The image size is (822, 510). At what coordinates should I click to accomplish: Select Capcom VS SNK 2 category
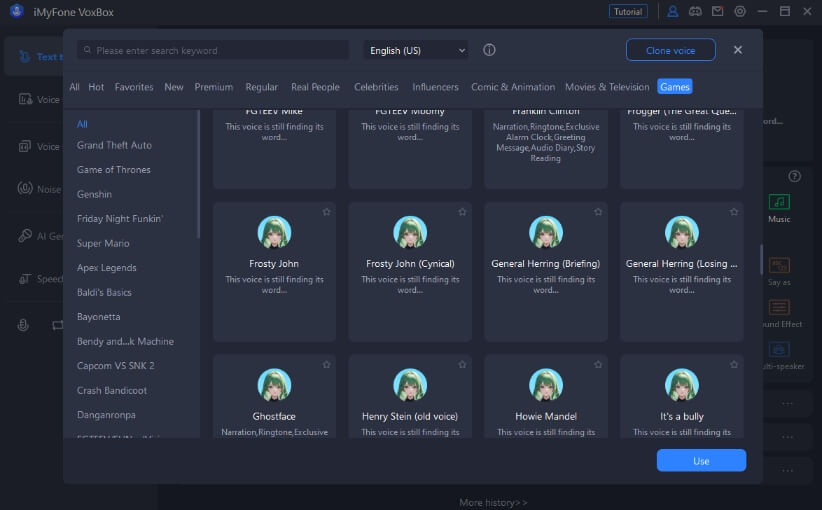[x=116, y=366]
